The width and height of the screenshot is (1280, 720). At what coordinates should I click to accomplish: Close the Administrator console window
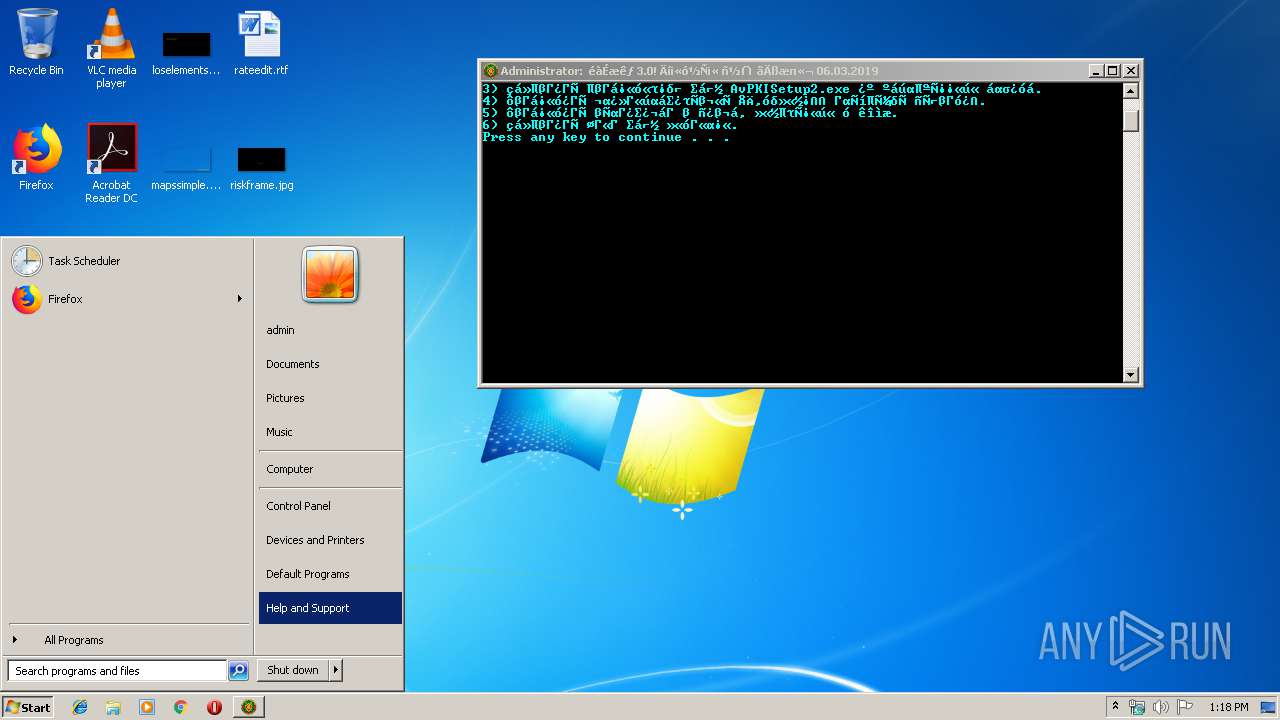click(1131, 71)
